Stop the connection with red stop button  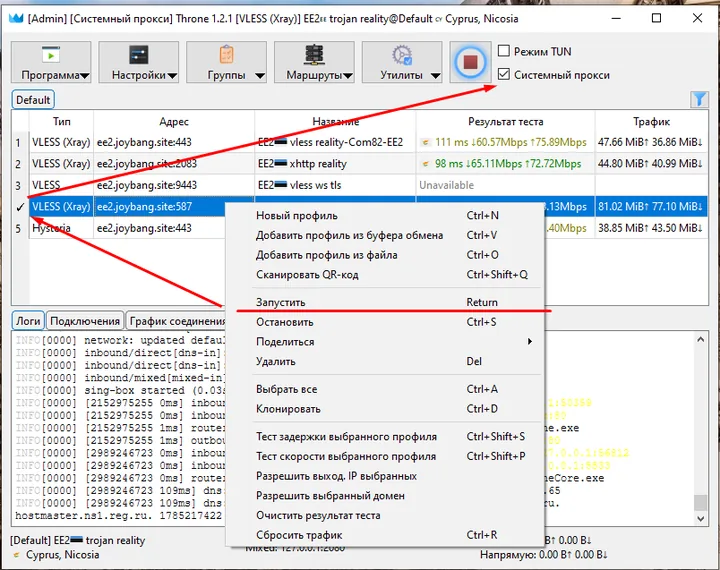(470, 62)
